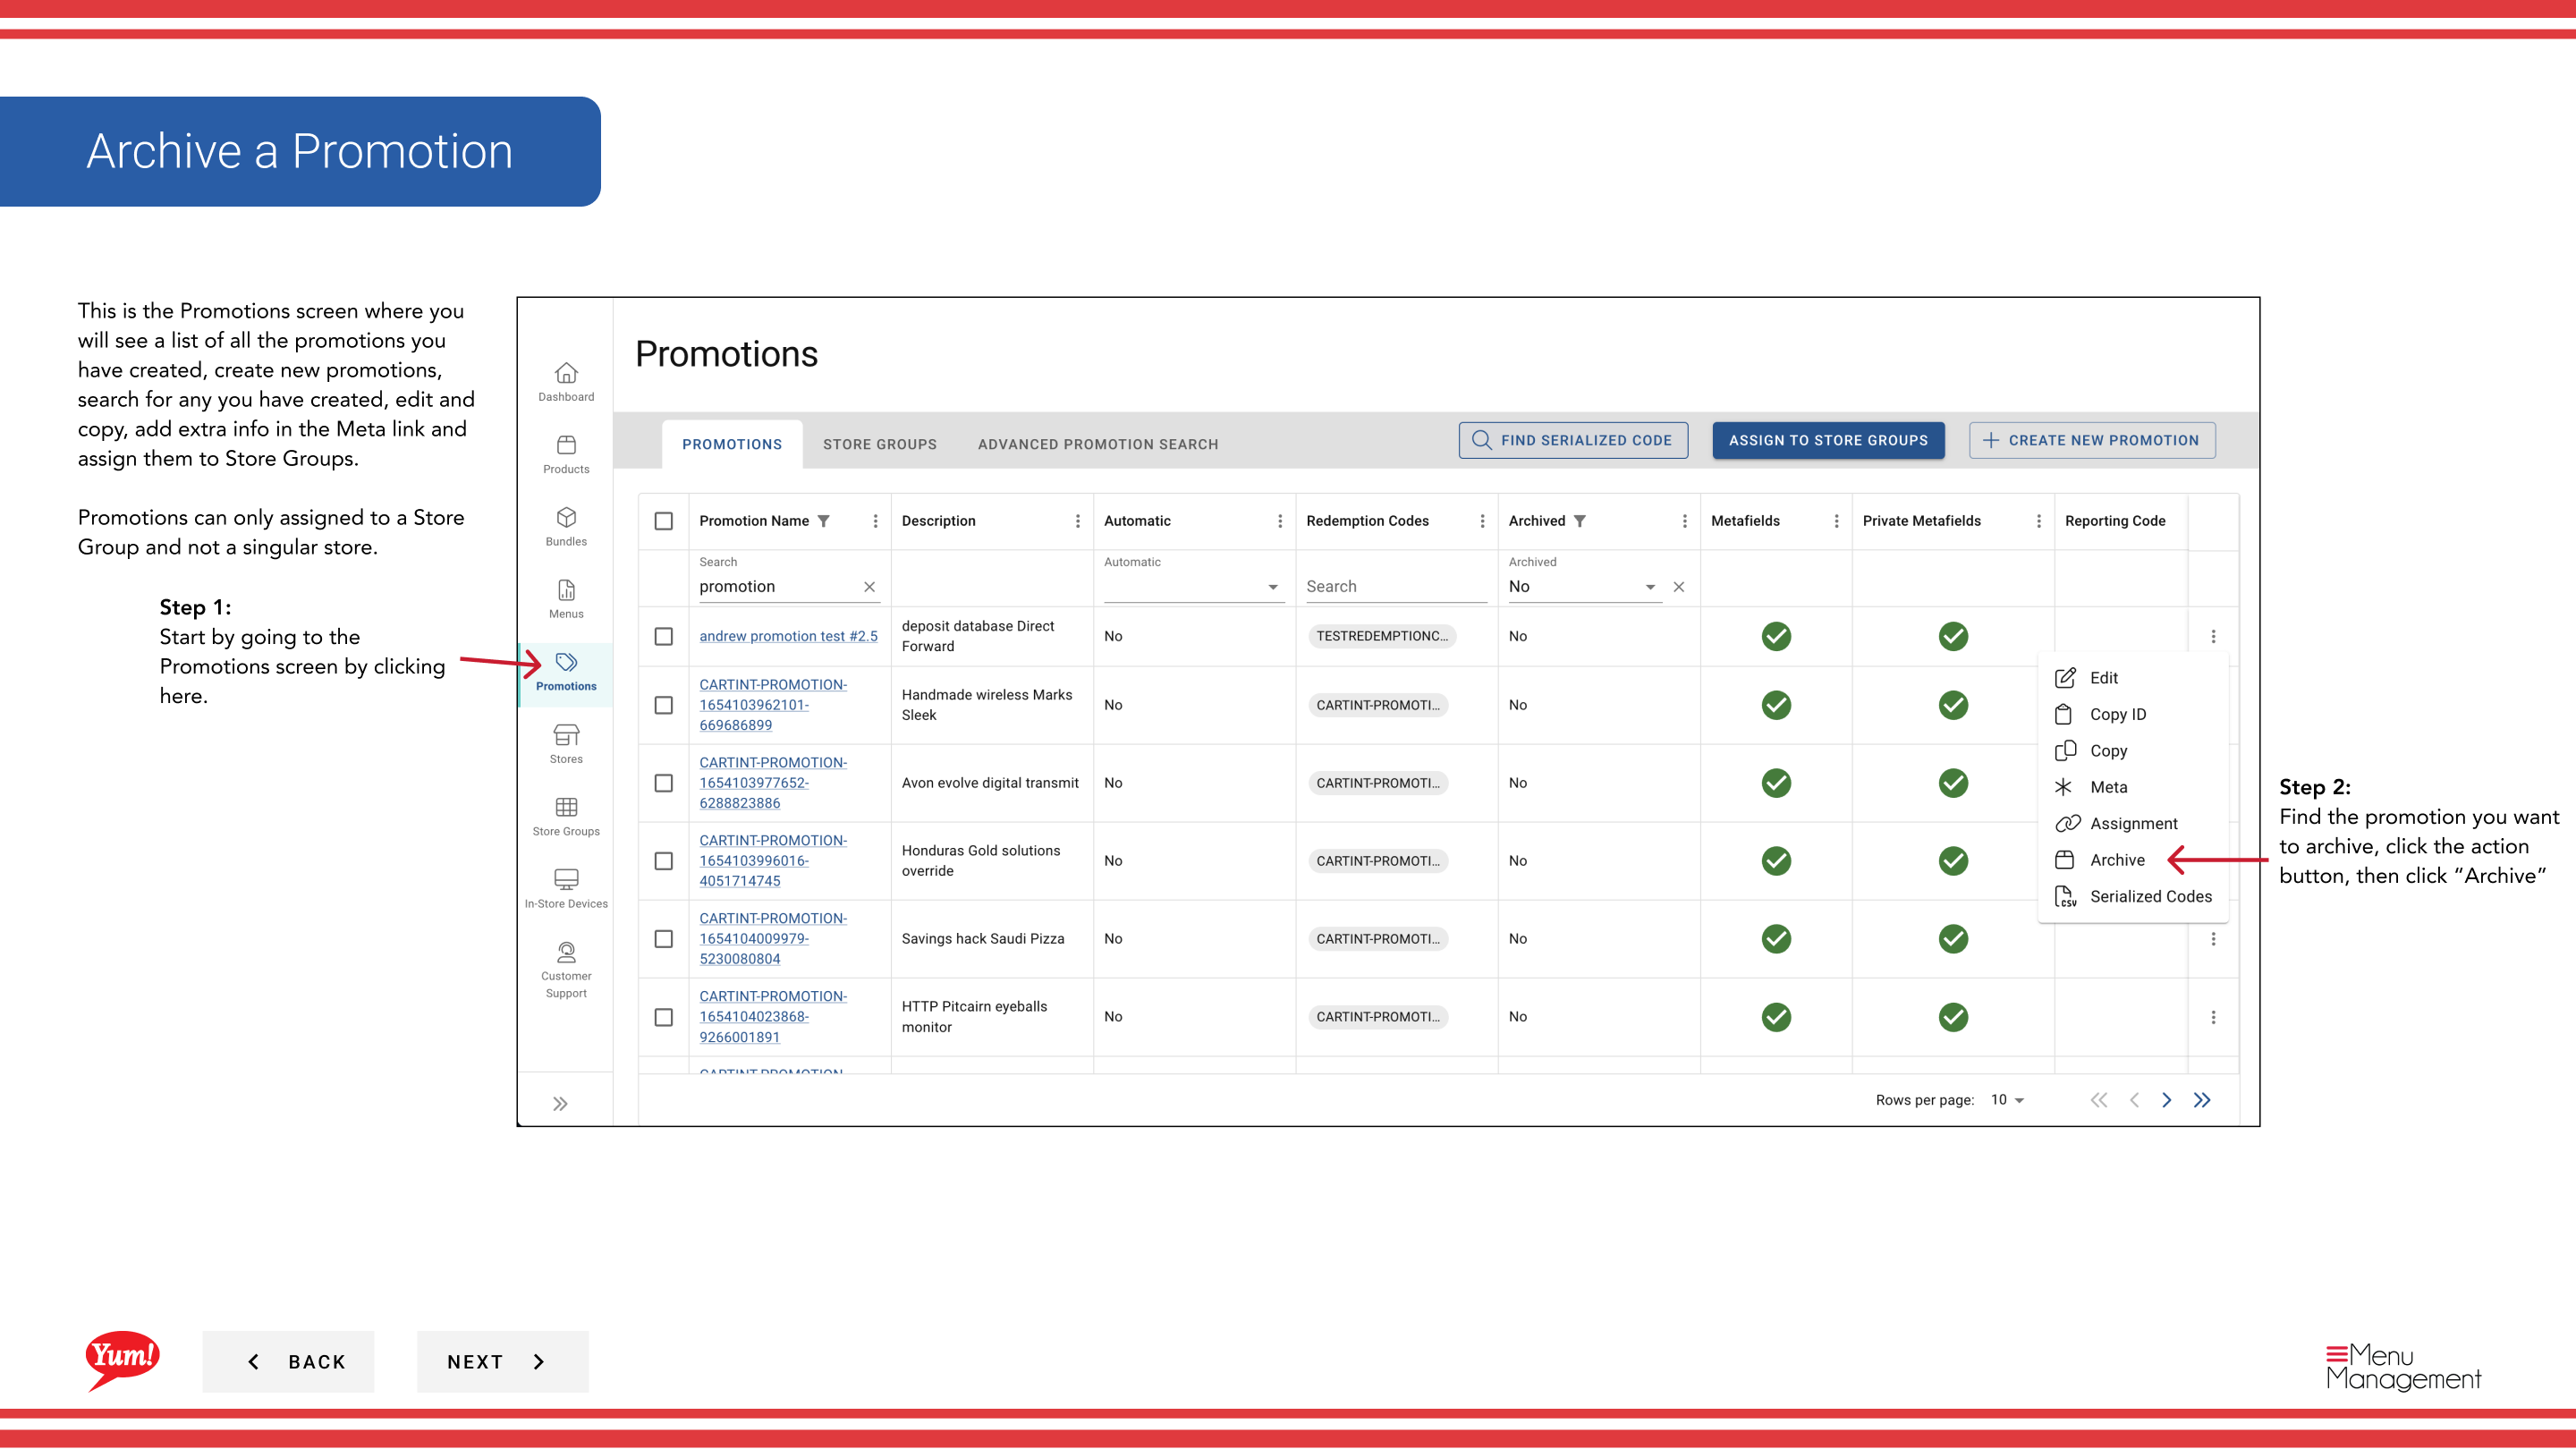2576x1449 pixels.
Task: Open Archived column options menu
Action: [1684, 521]
